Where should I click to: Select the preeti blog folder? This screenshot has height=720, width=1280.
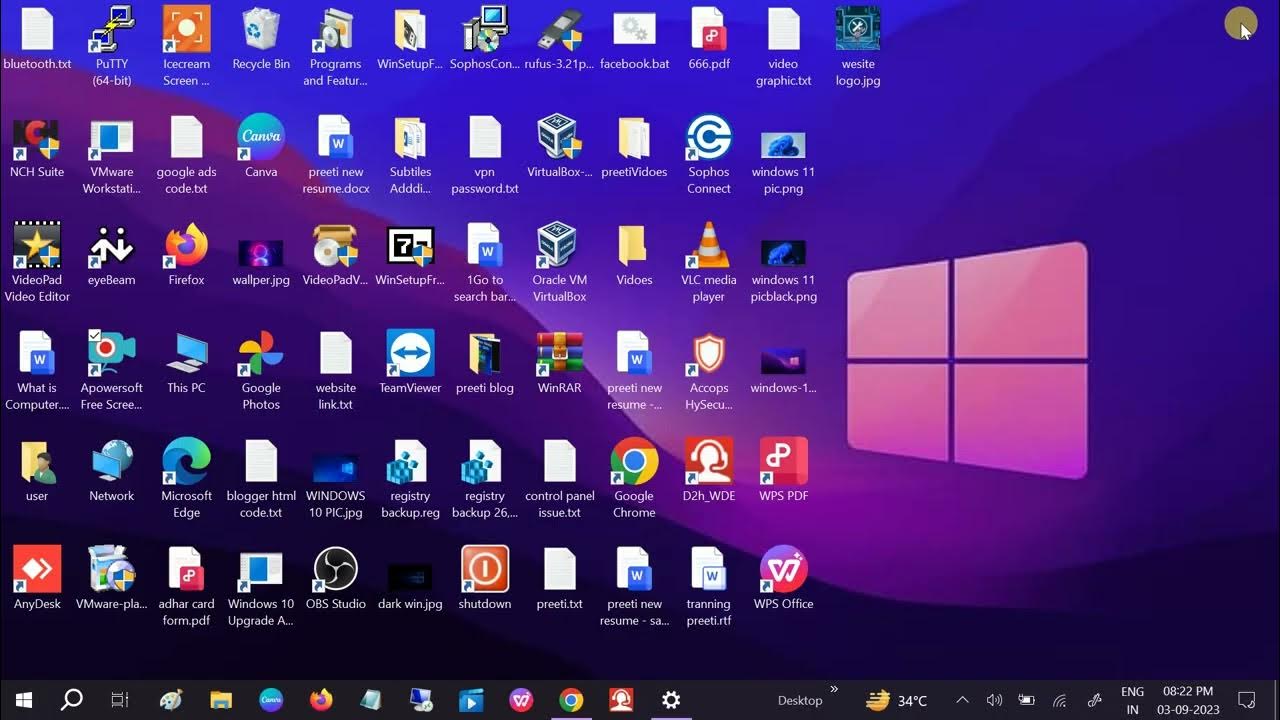tap(485, 354)
